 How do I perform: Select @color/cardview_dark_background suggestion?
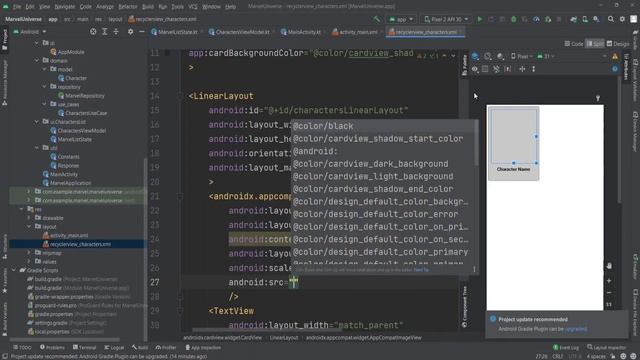point(383,164)
